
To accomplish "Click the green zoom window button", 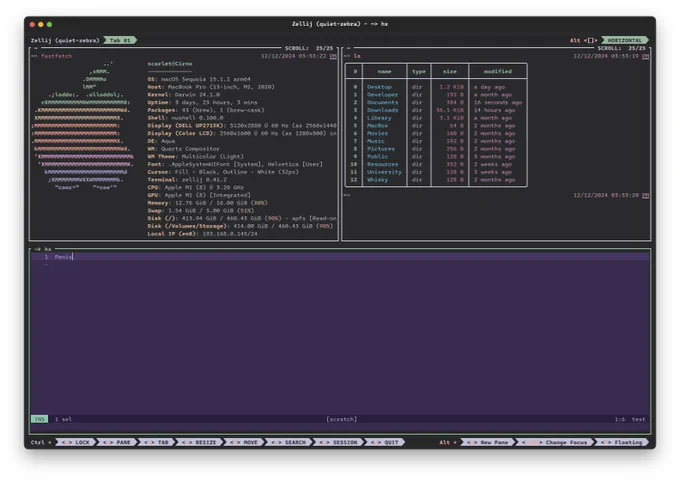I will point(49,24).
